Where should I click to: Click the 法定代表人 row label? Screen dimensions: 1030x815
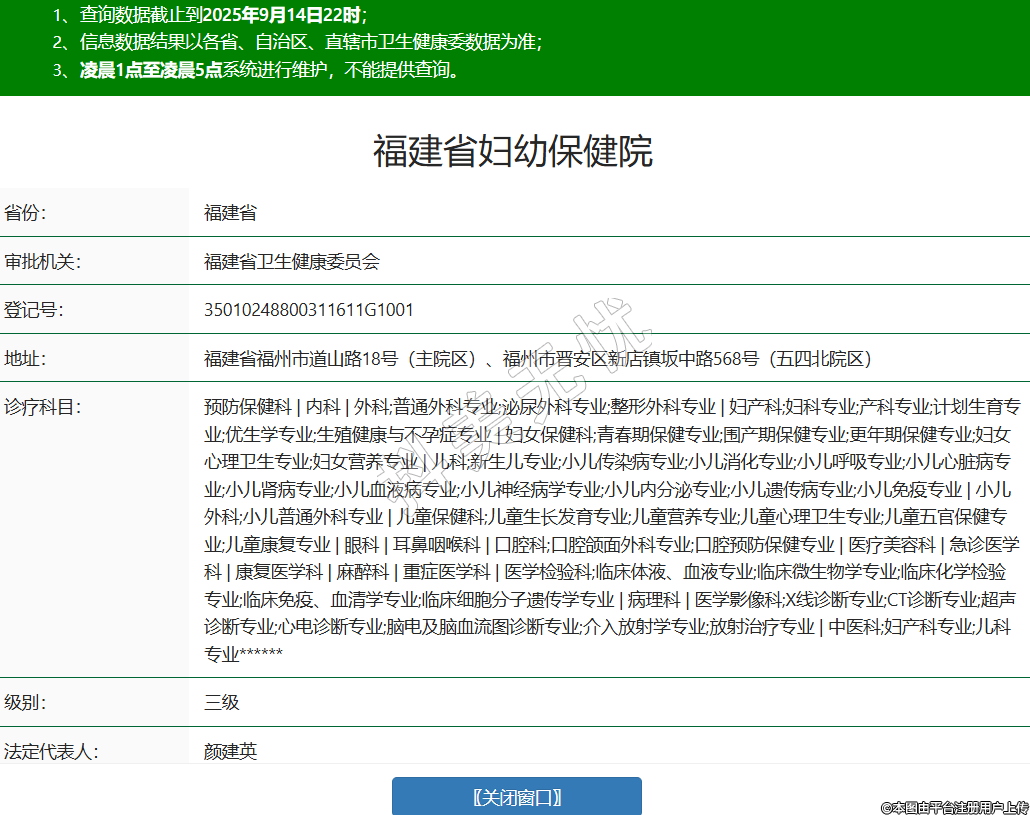pyautogui.click(x=51, y=750)
